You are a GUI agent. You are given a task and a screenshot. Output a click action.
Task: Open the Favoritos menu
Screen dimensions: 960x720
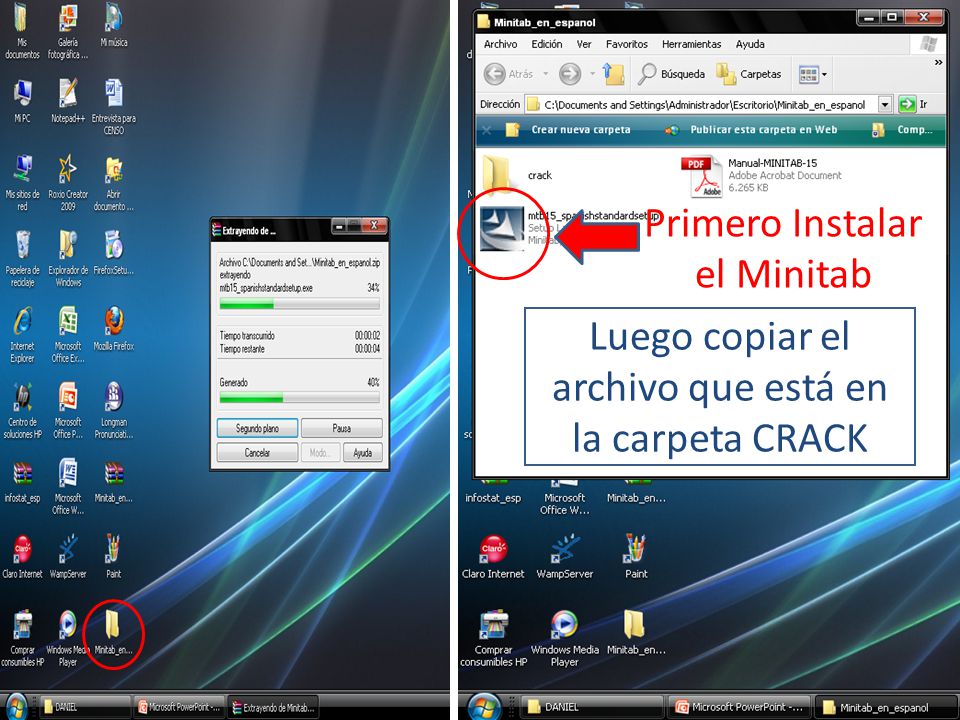coord(626,44)
